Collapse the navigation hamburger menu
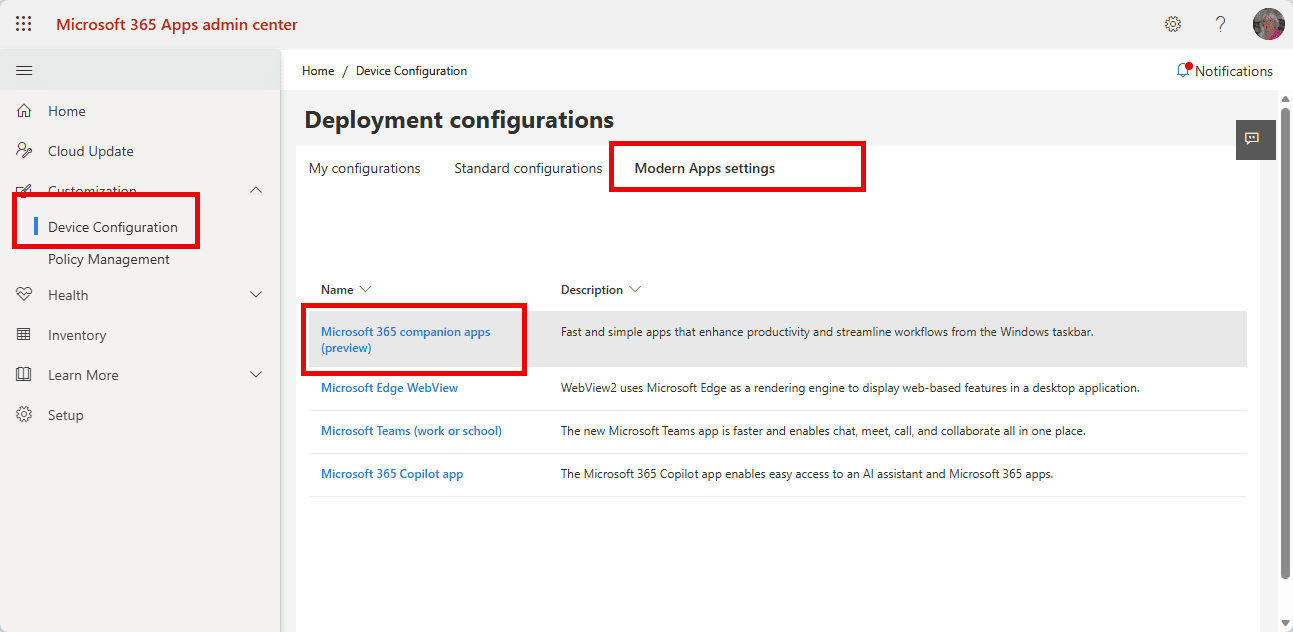Screen dimensions: 1293x632 pyautogui.click(x=24, y=70)
